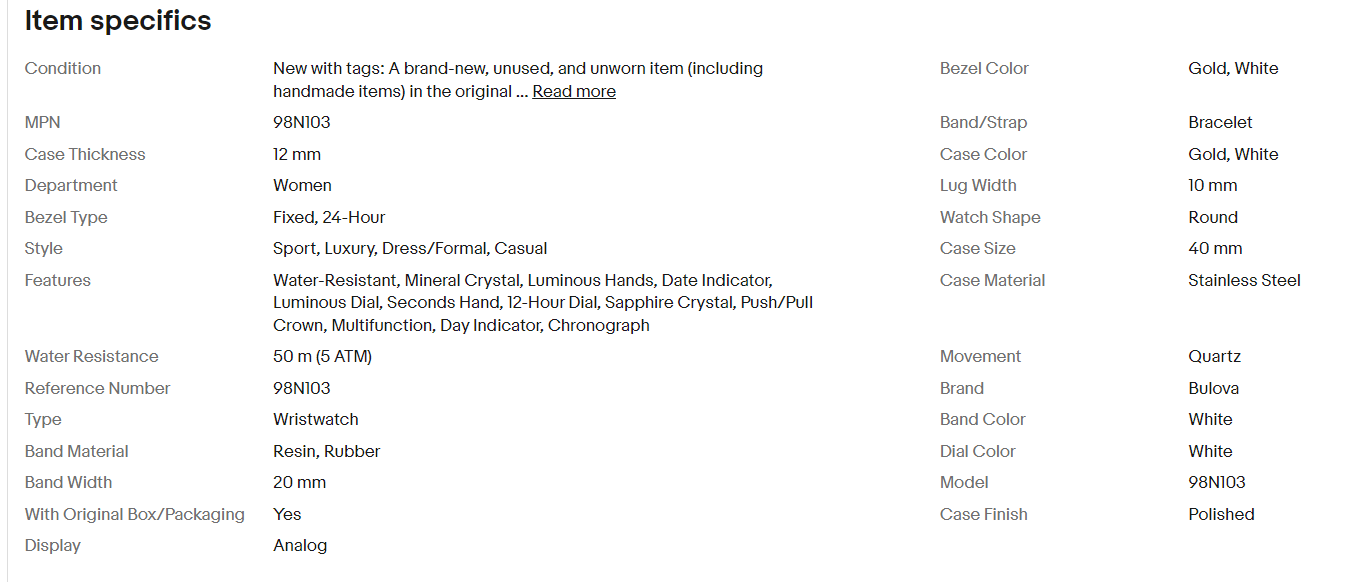1353x582 pixels.
Task: Select the Case Finish Polished value
Action: [1221, 514]
